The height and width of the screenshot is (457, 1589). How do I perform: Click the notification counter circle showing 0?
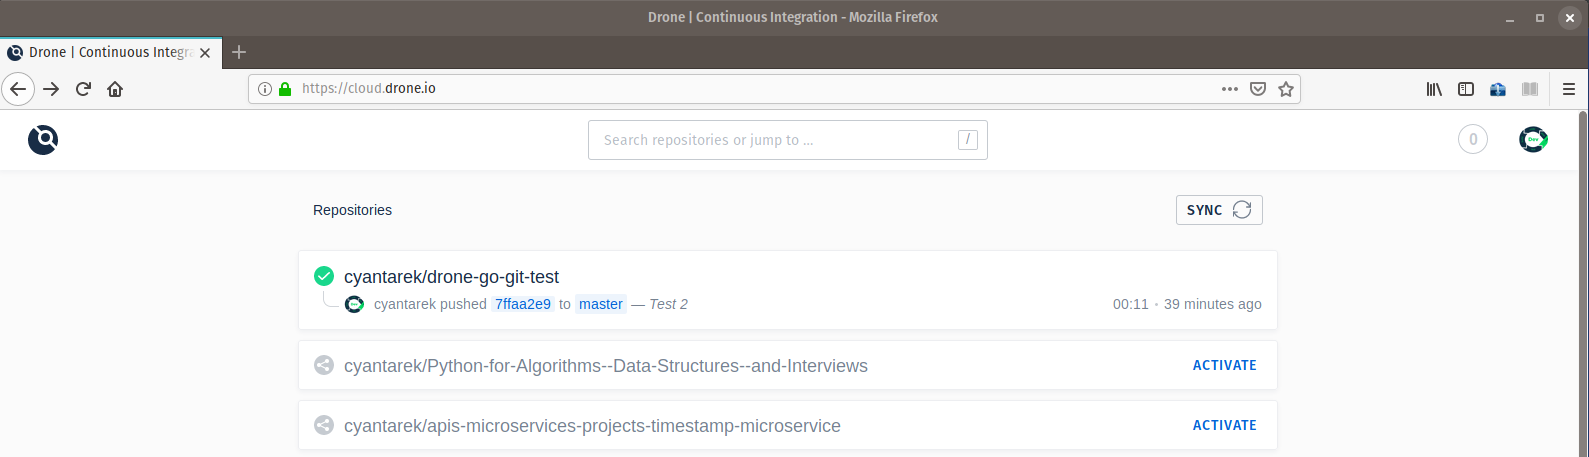click(1472, 140)
